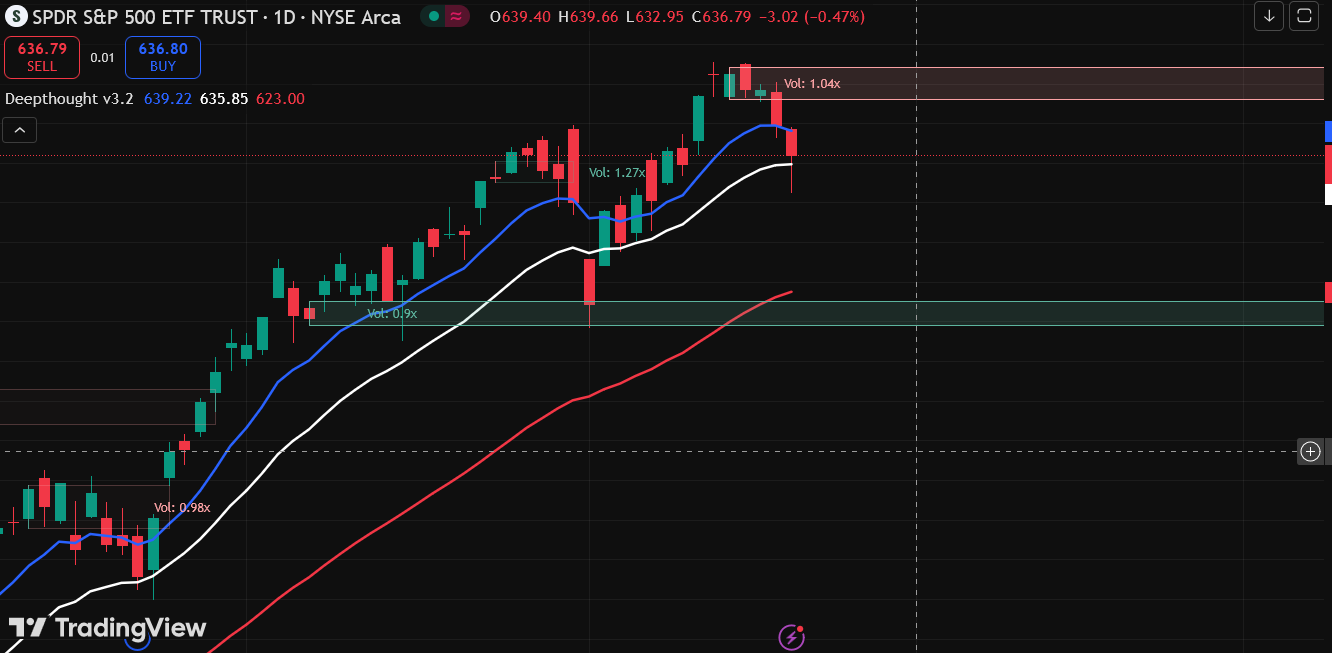This screenshot has width=1332, height=653.
Task: Open the purple lightning events icon
Action: tap(791, 636)
